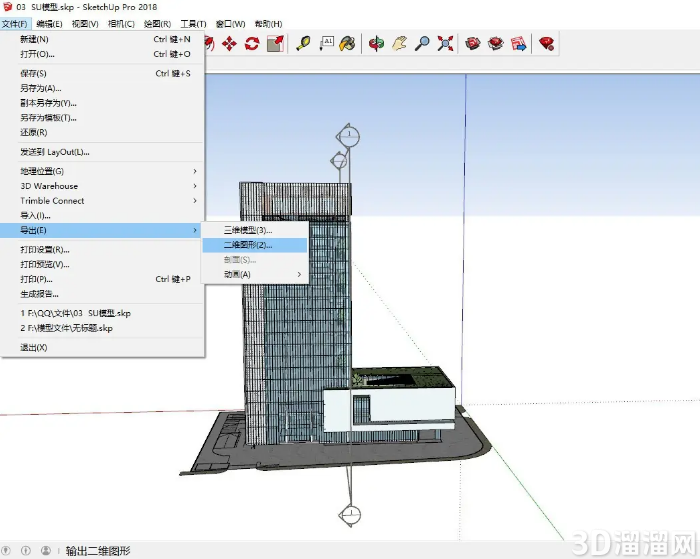Click the Zoom Extents icon
This screenshot has height=559, width=700.
pyautogui.click(x=445, y=43)
